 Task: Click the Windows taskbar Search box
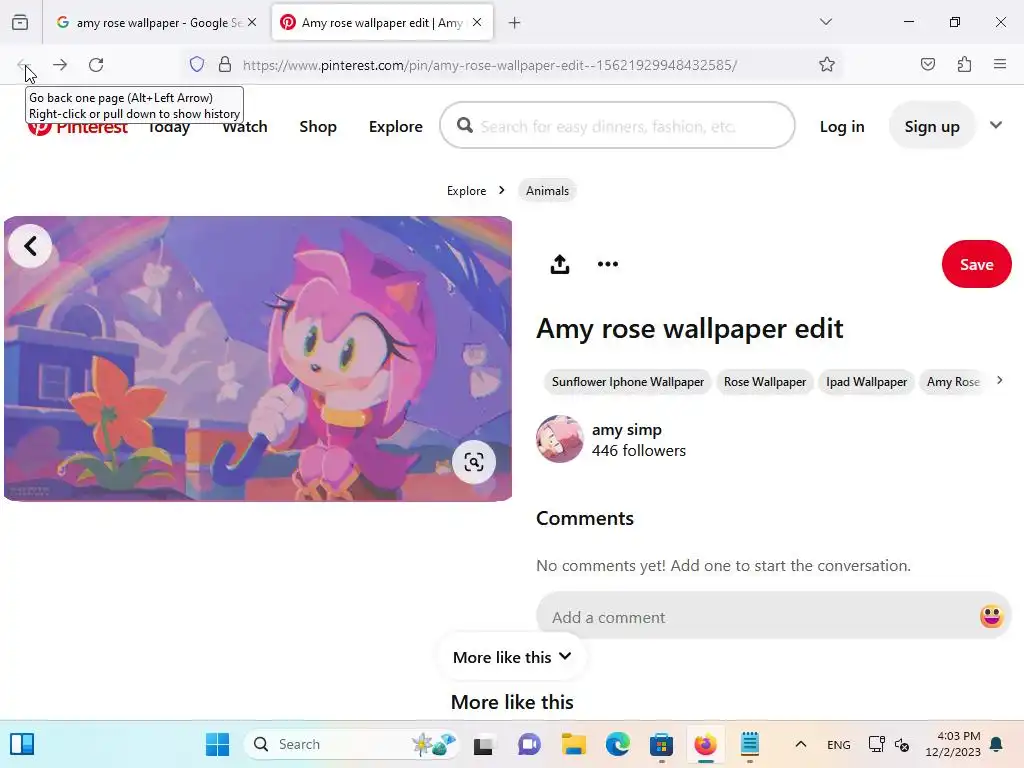coord(351,744)
